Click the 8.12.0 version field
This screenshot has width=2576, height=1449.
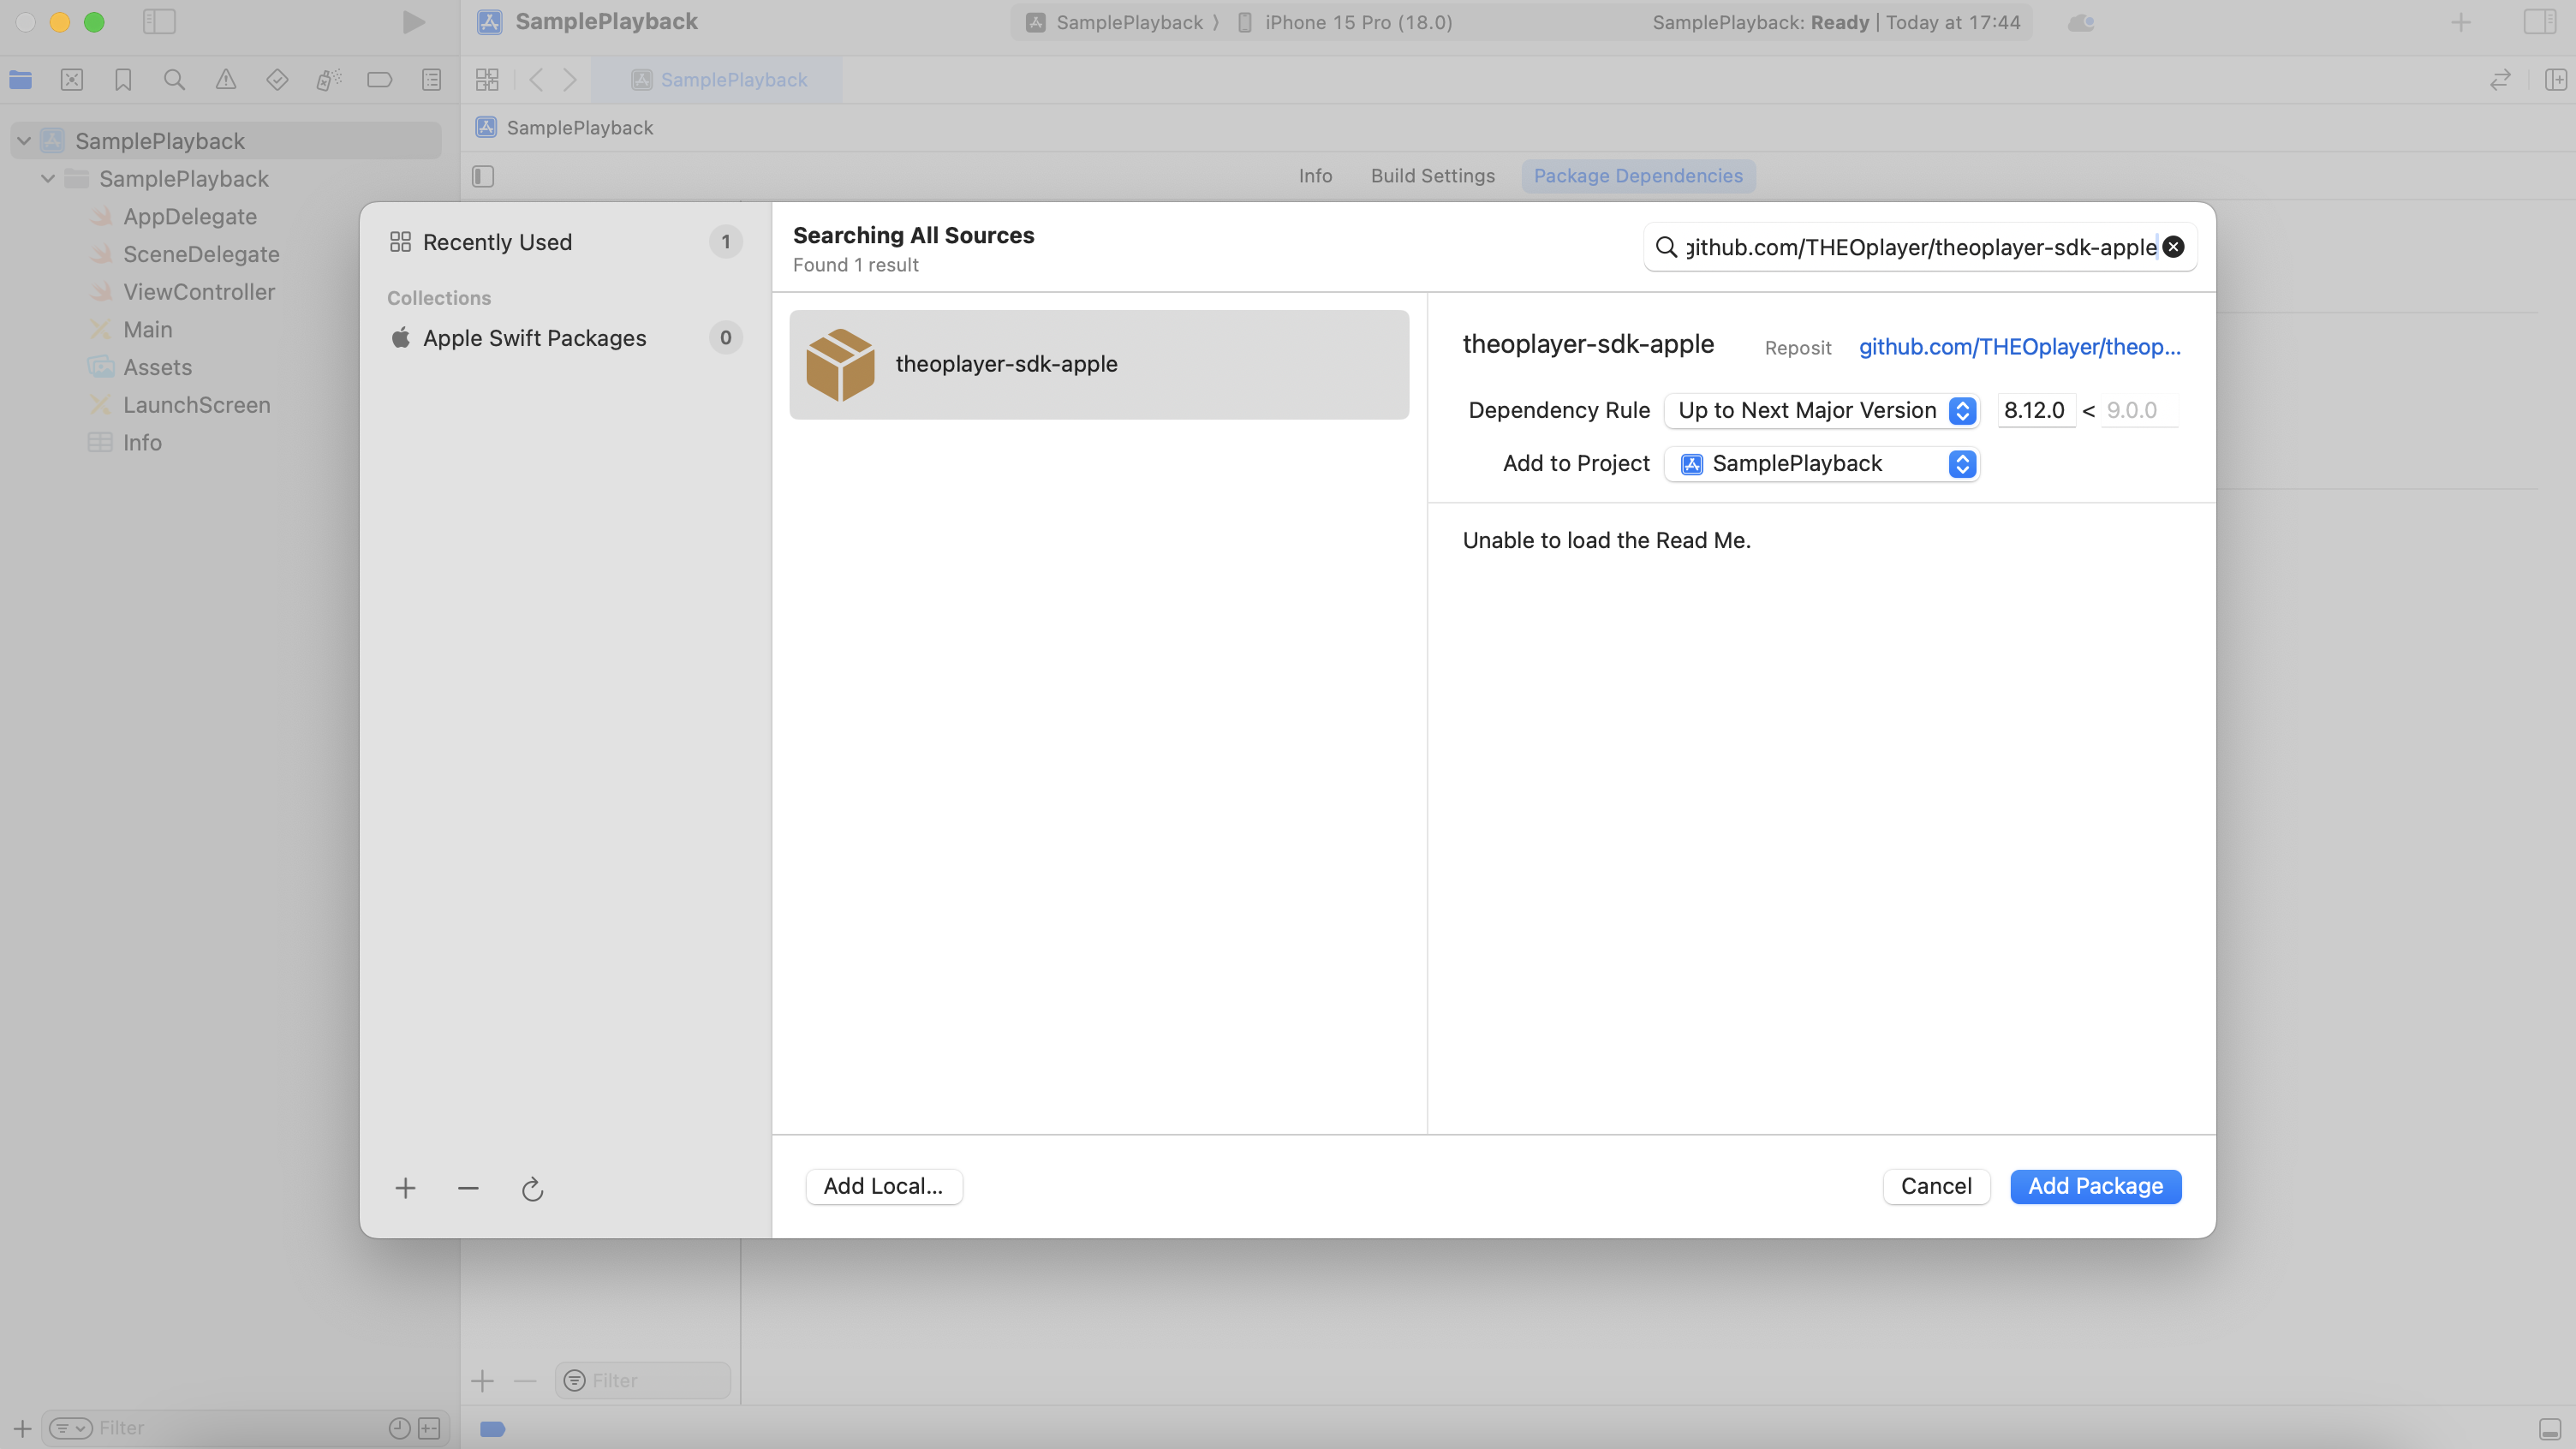(2034, 410)
